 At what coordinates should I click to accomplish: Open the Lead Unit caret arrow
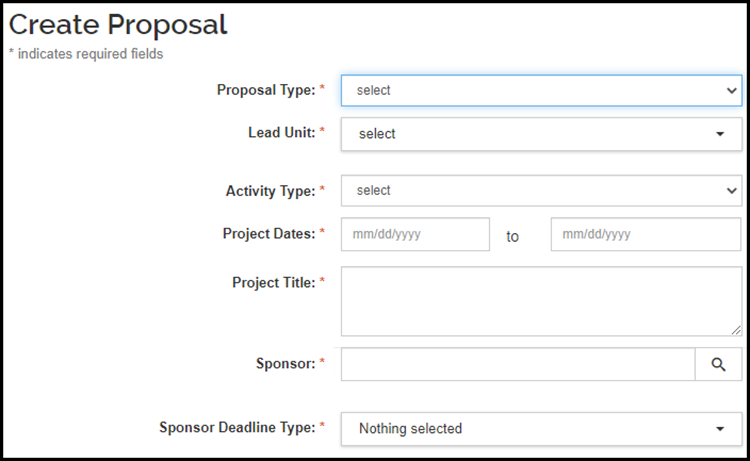pyautogui.click(x=720, y=134)
